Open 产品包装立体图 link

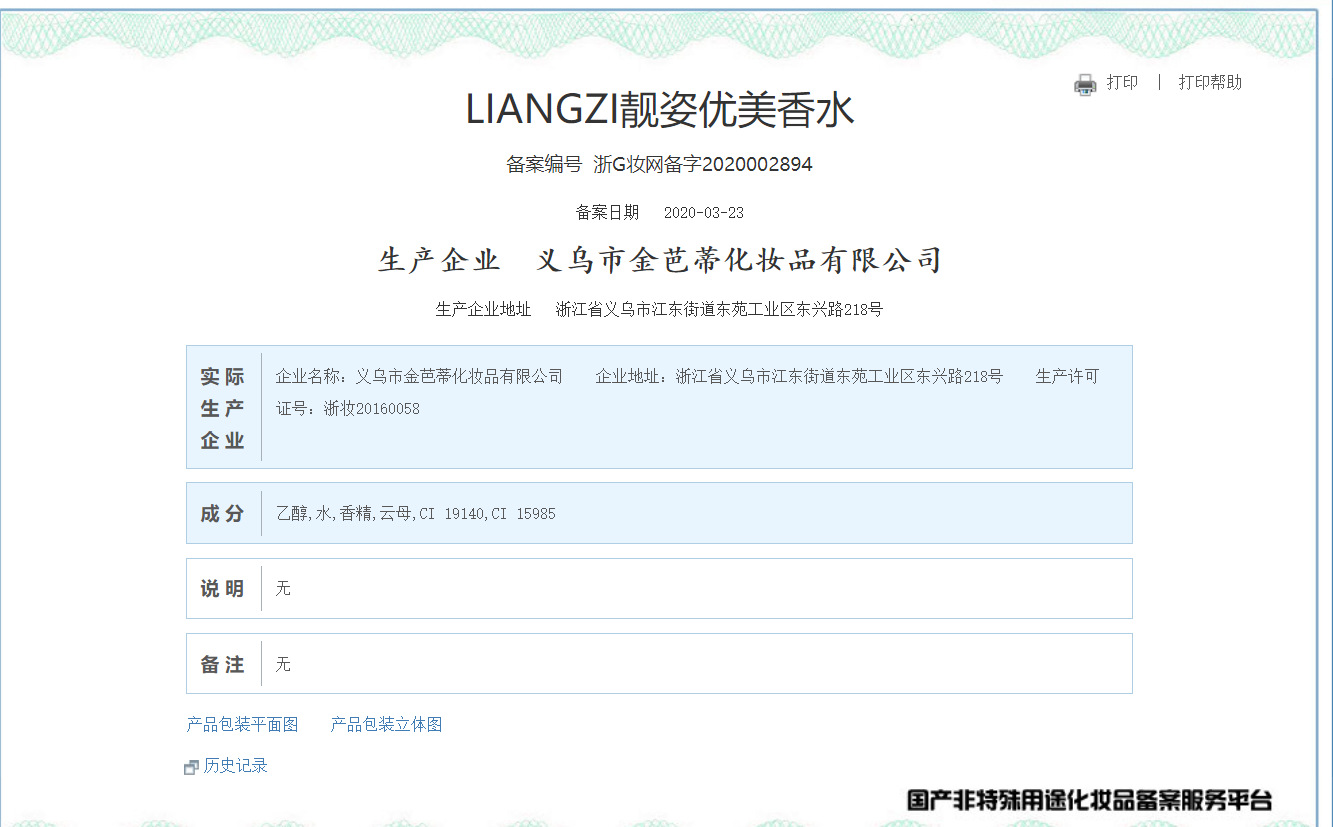point(386,725)
